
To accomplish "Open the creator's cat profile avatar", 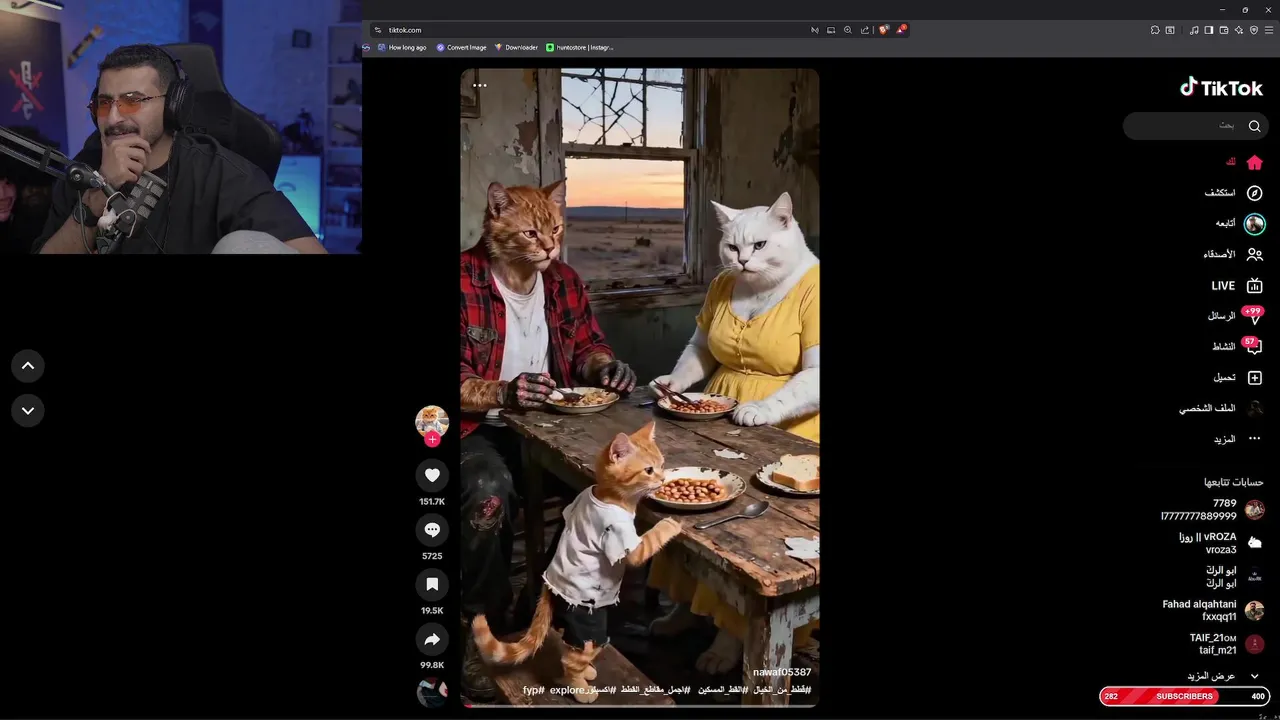I will pyautogui.click(x=432, y=421).
